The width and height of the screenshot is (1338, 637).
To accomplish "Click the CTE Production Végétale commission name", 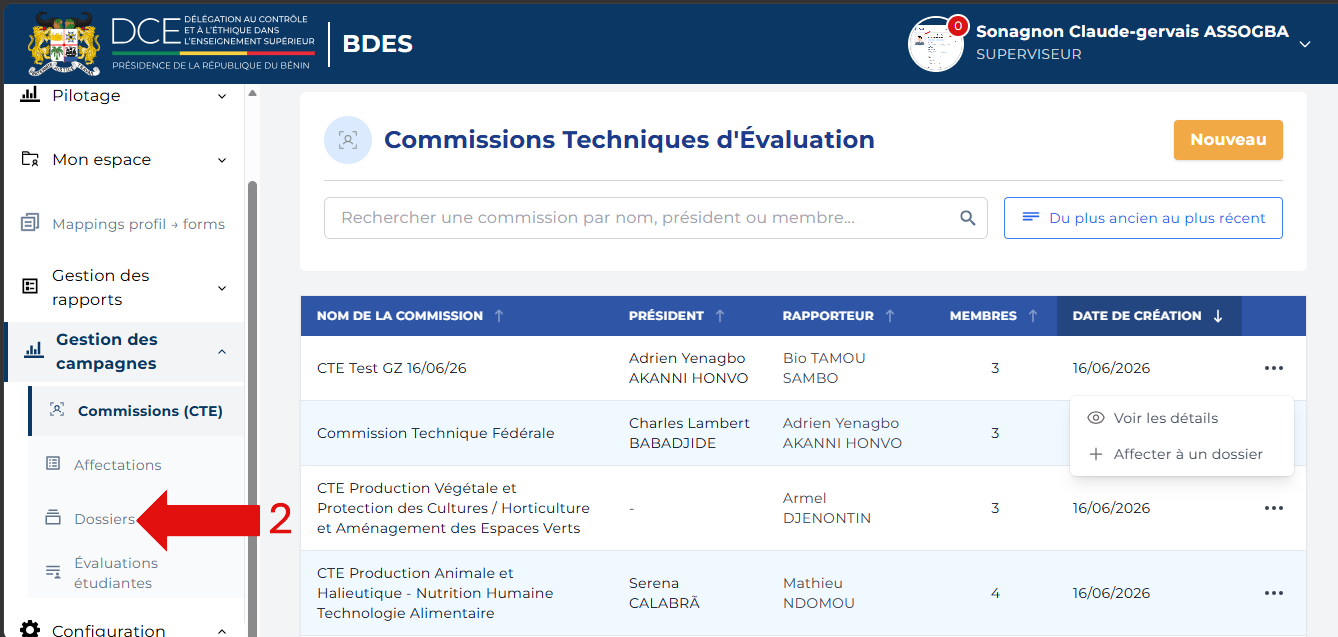I will click(453, 508).
